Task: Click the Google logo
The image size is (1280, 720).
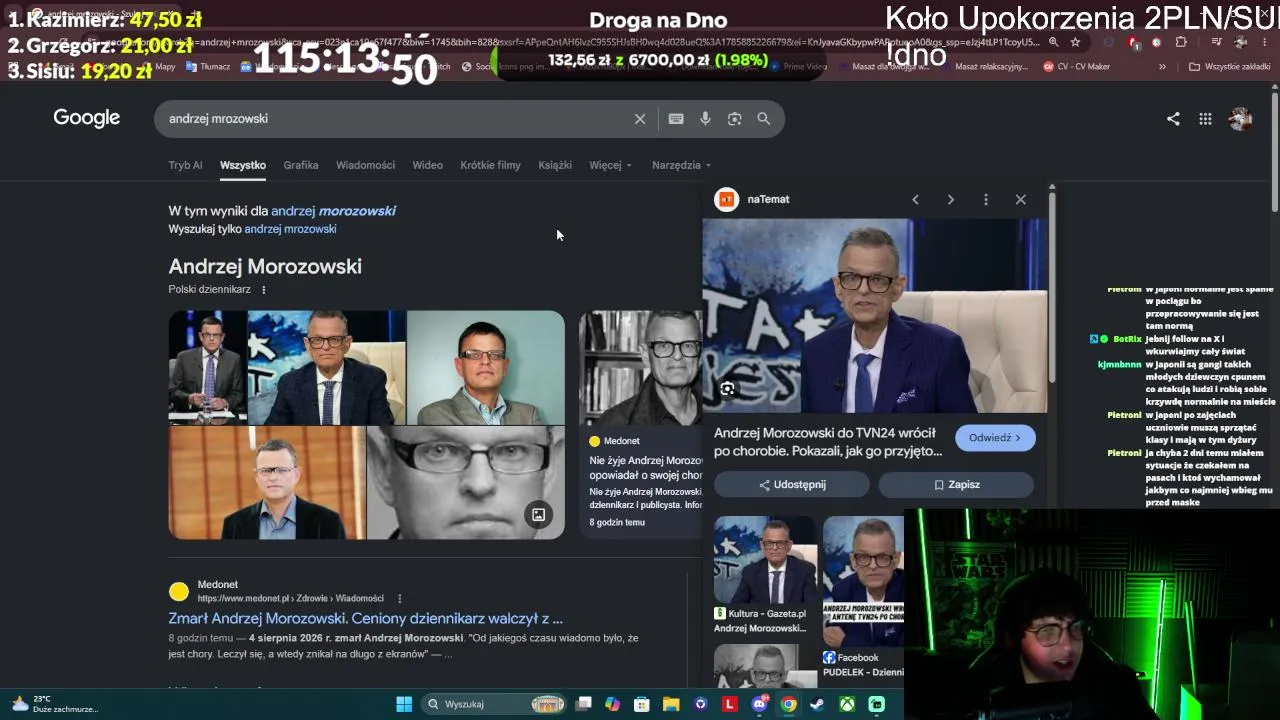Action: click(87, 118)
